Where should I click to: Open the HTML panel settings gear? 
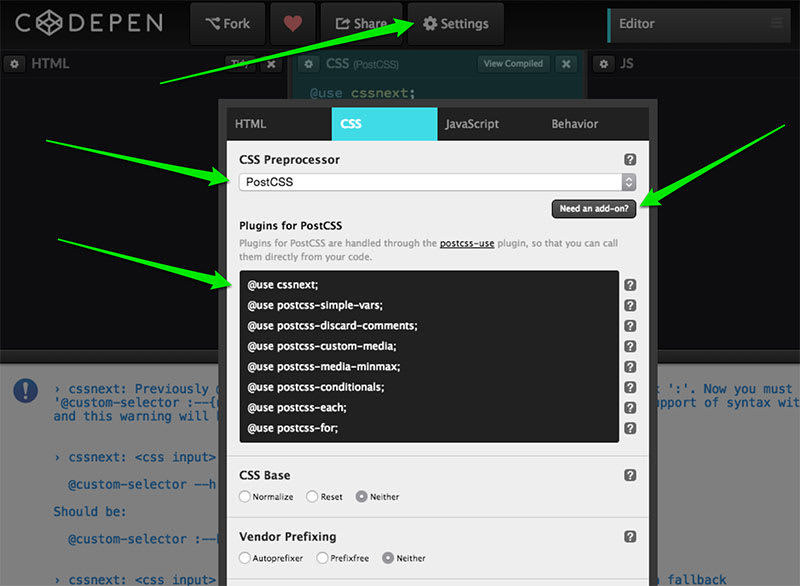point(14,63)
